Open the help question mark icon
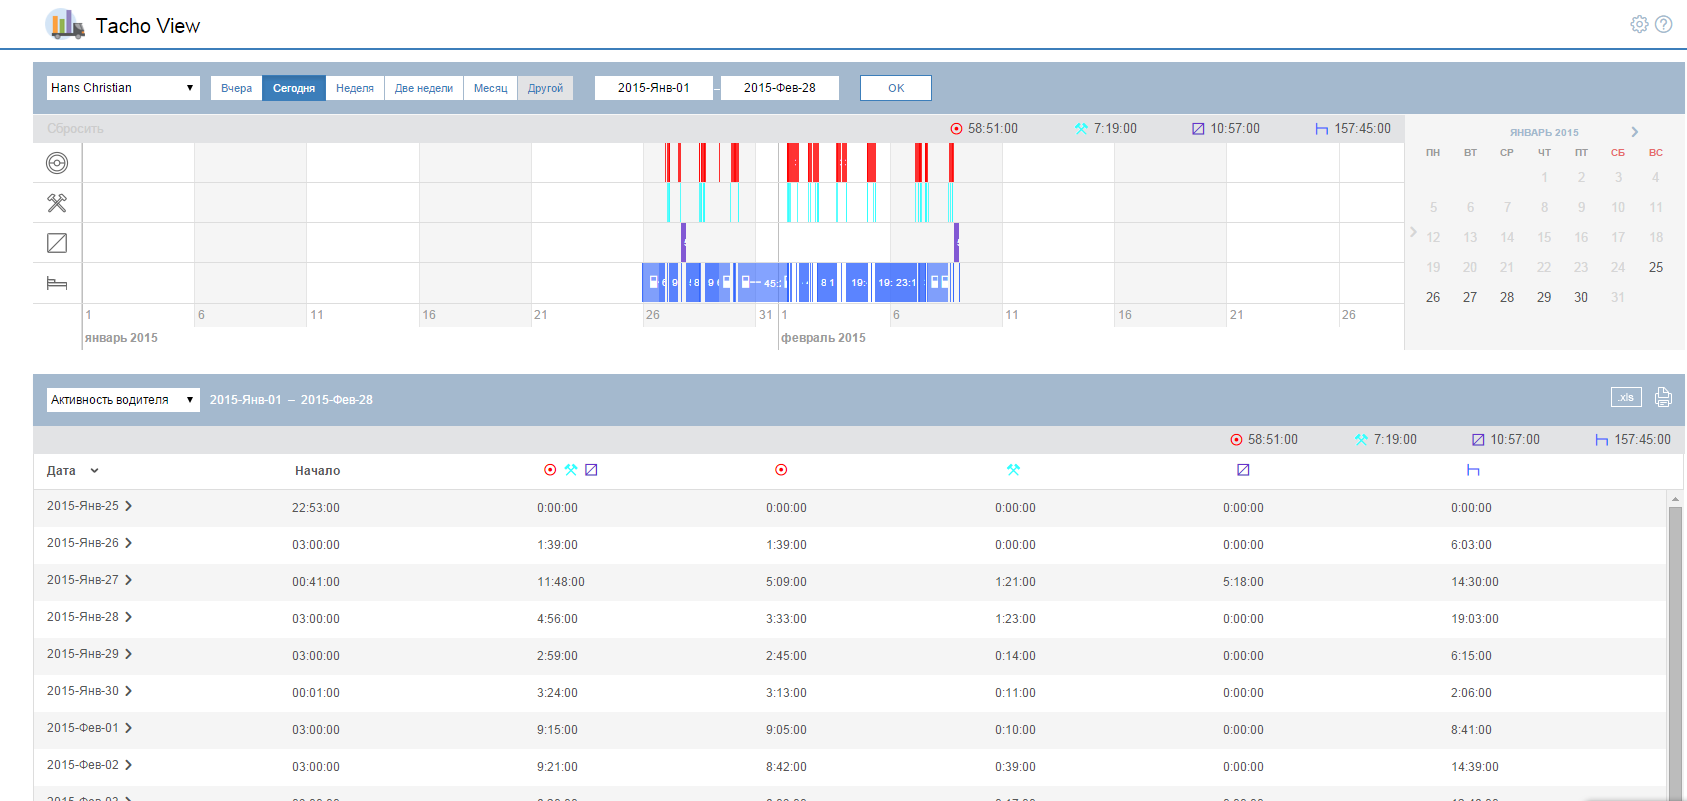The height and width of the screenshot is (801, 1687). [1664, 24]
